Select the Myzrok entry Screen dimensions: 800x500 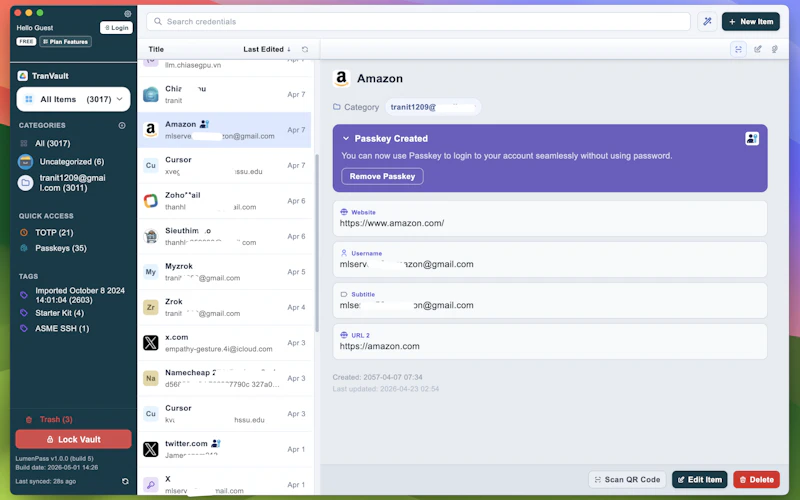[224, 272]
